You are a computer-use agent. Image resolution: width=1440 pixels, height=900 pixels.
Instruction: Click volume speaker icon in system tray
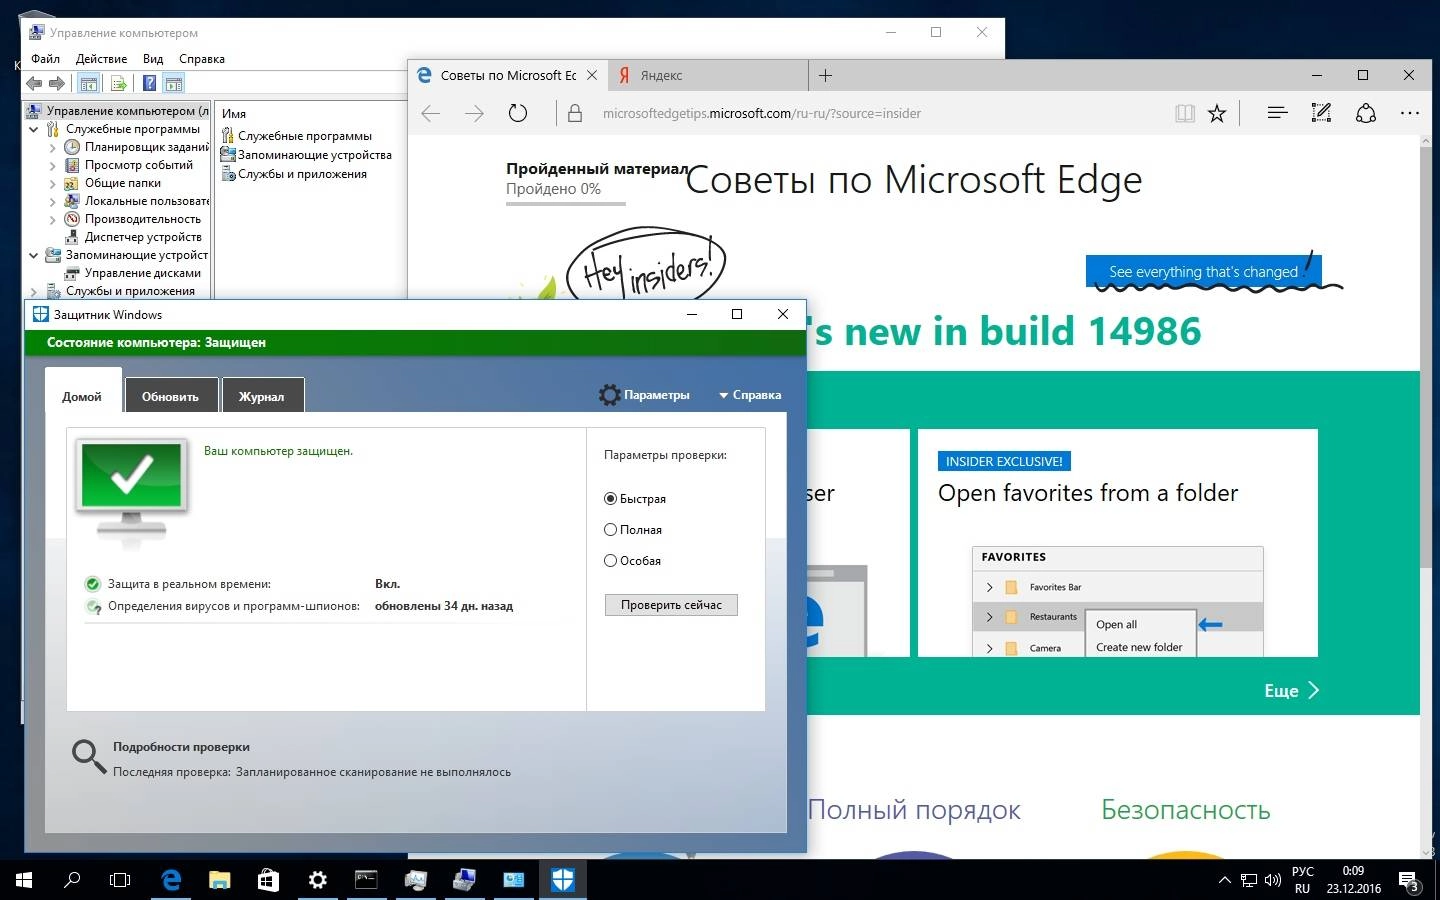coord(1273,881)
